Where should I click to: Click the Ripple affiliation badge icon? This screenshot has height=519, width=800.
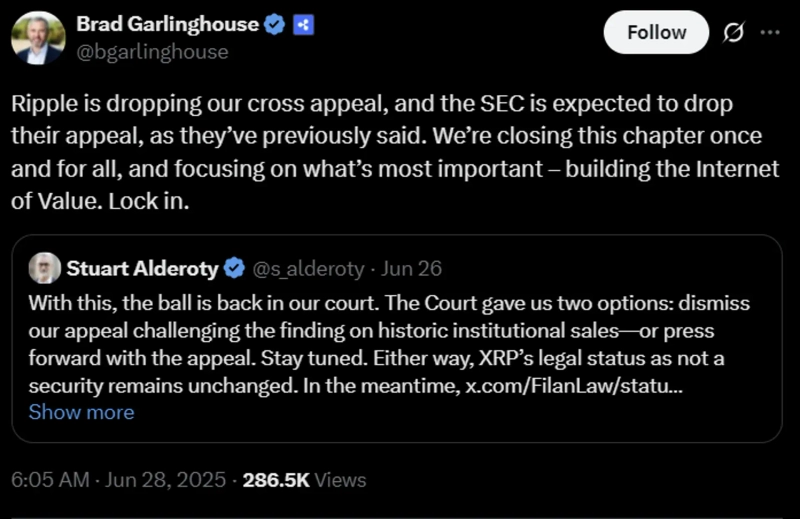(303, 25)
